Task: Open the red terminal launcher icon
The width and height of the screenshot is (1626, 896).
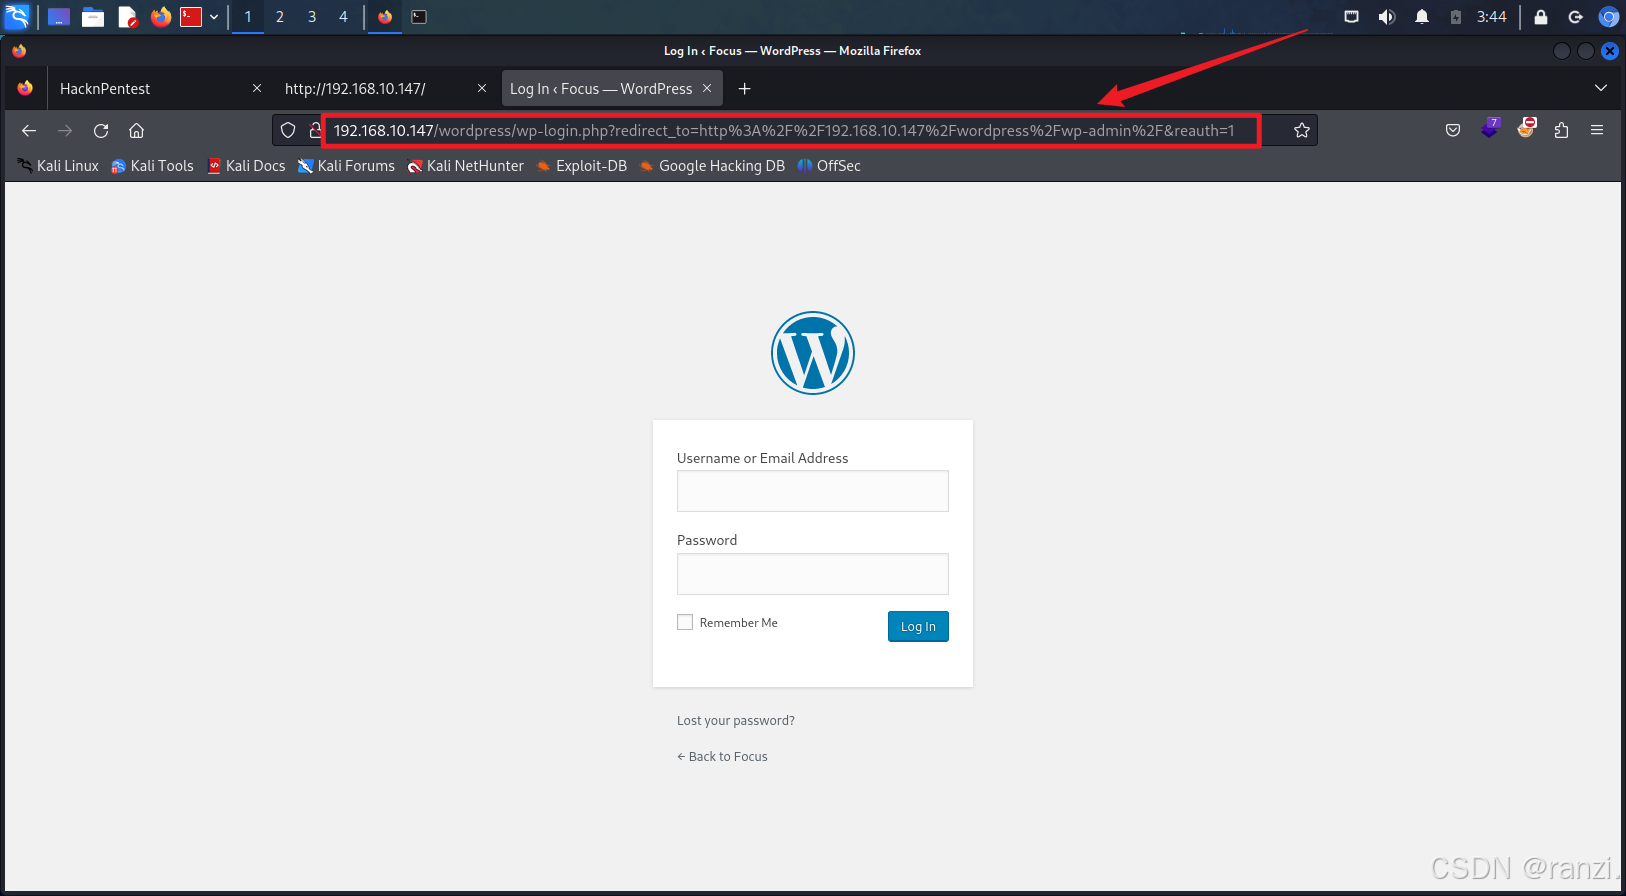Action: (x=191, y=17)
